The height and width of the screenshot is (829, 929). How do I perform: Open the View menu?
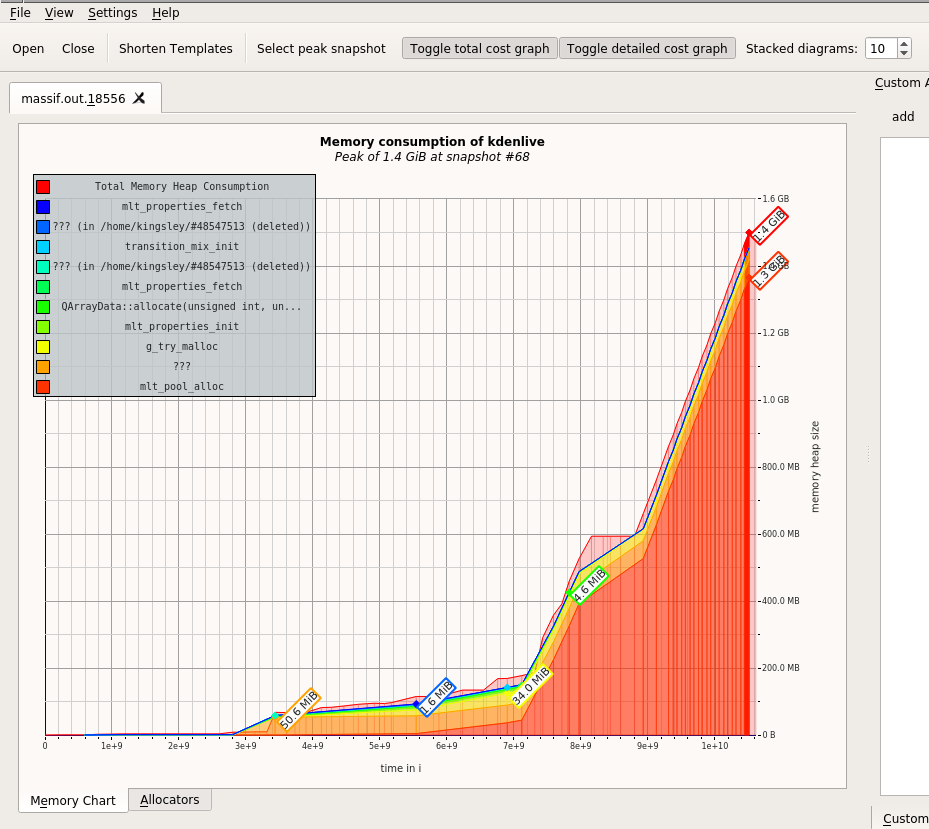point(59,12)
